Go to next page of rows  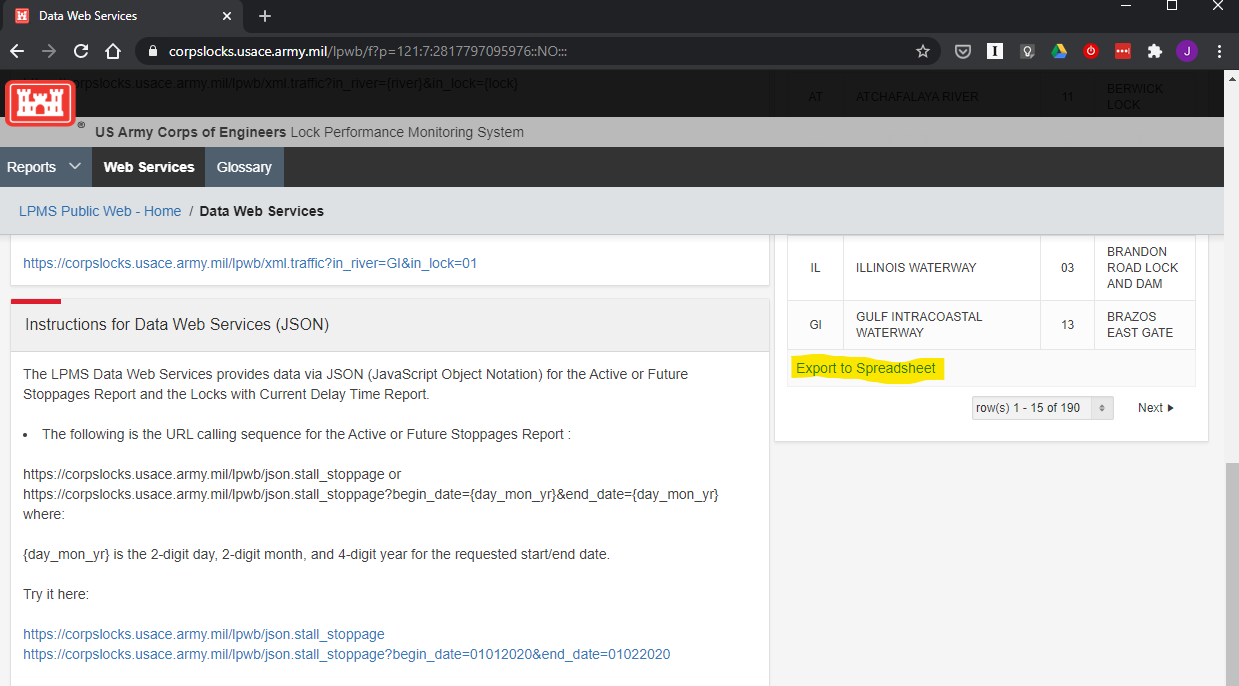1155,408
